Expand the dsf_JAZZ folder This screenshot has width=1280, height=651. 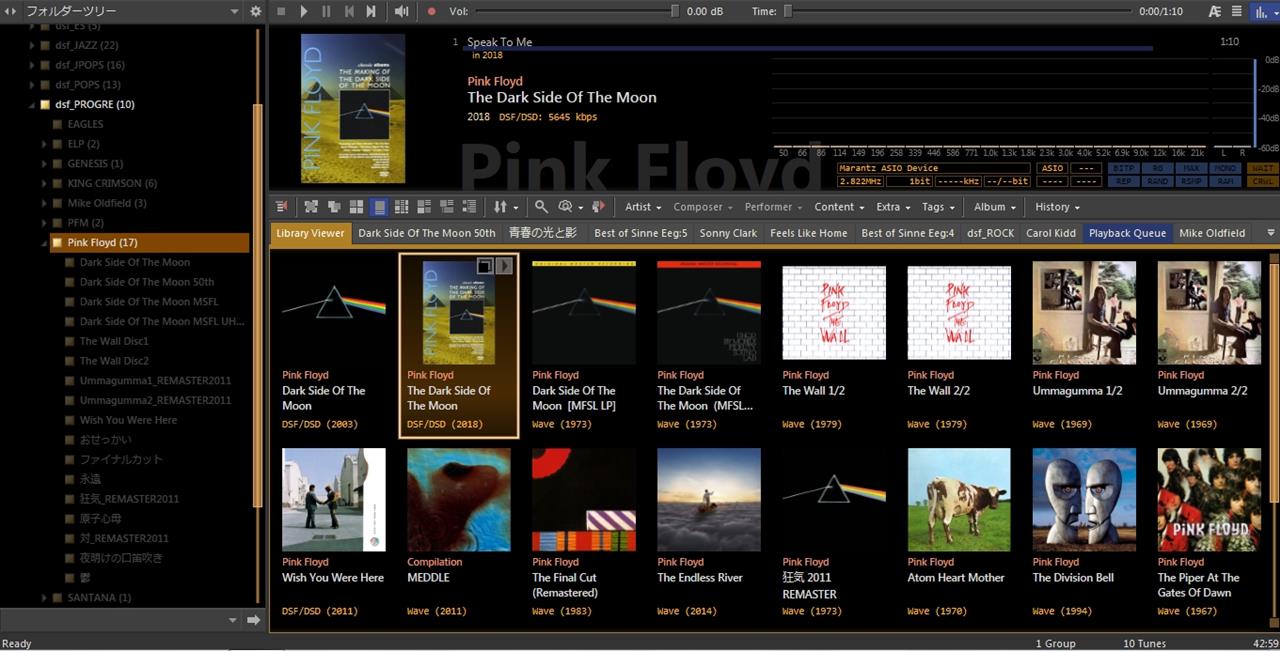click(x=33, y=45)
